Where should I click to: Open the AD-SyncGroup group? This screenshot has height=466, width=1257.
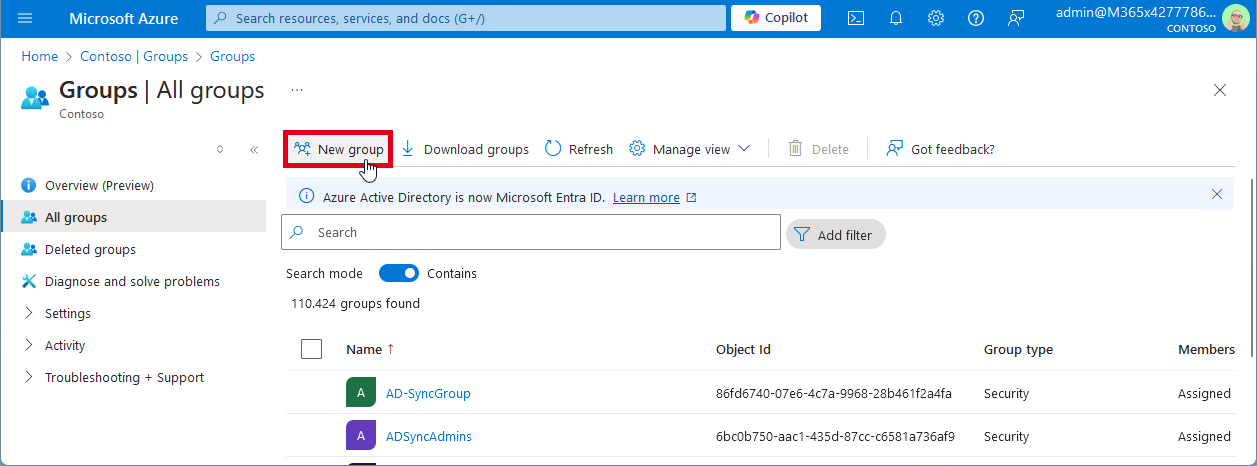tap(428, 393)
